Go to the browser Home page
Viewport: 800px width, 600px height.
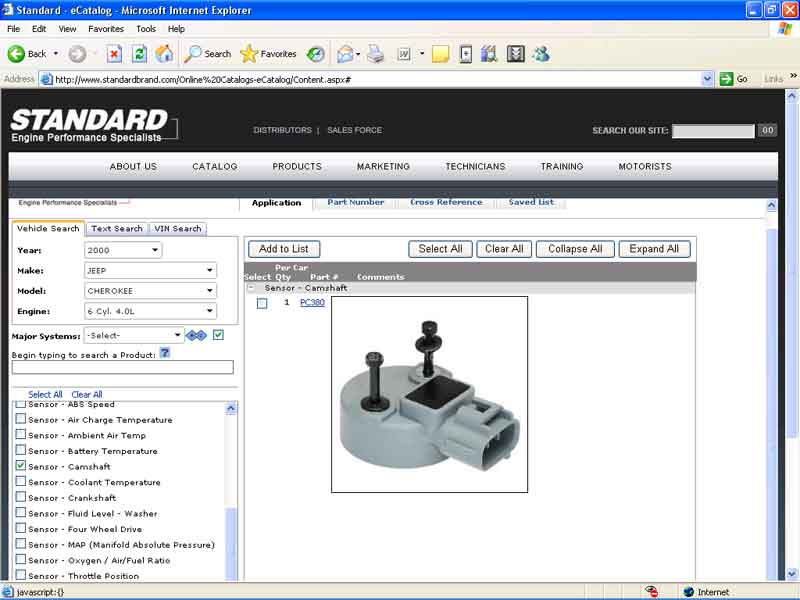pyautogui.click(x=164, y=54)
